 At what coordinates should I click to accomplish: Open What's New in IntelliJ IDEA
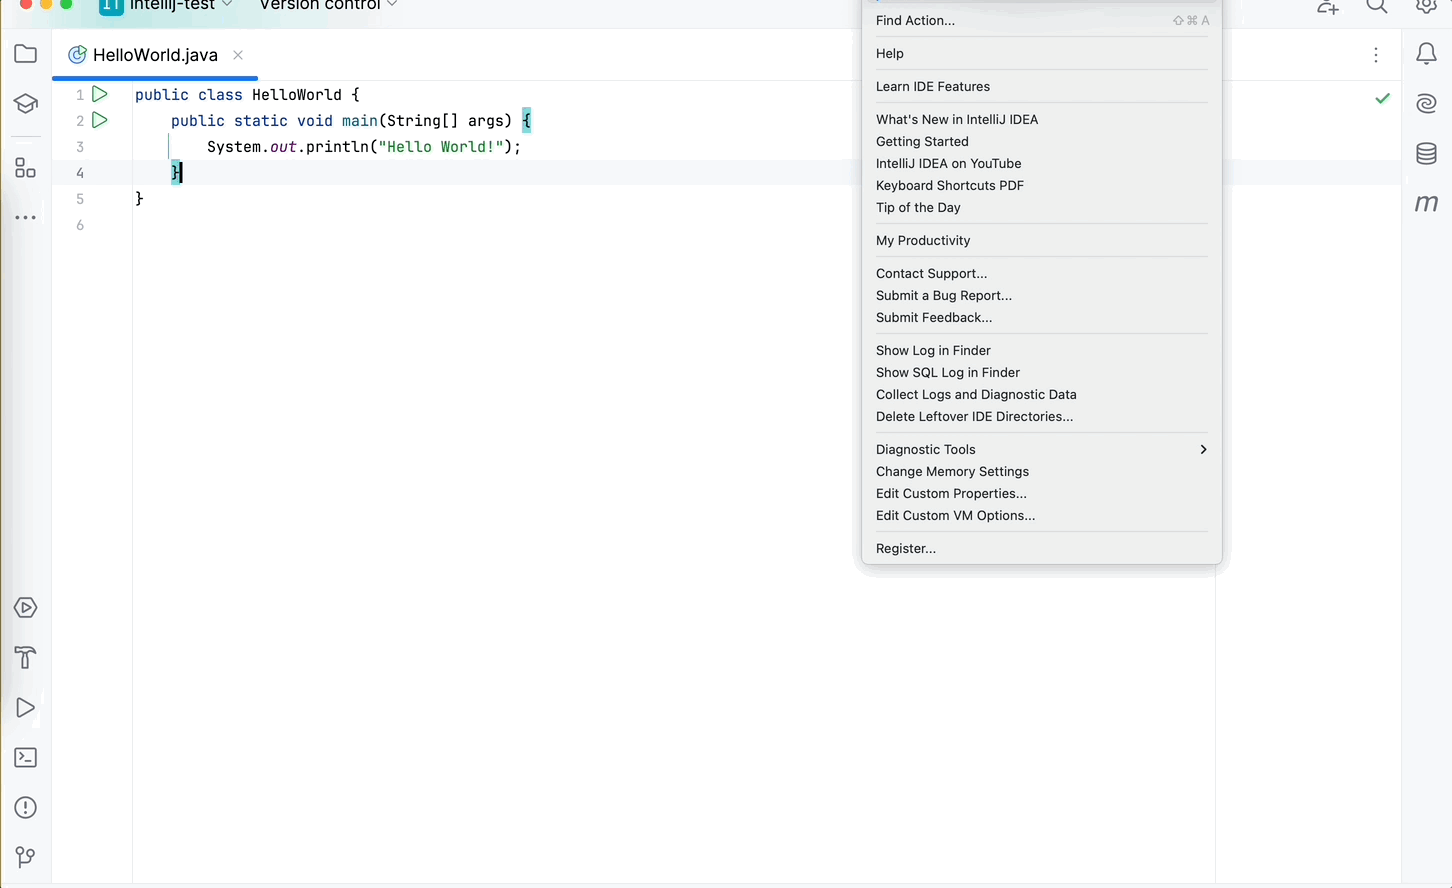point(1041,120)
